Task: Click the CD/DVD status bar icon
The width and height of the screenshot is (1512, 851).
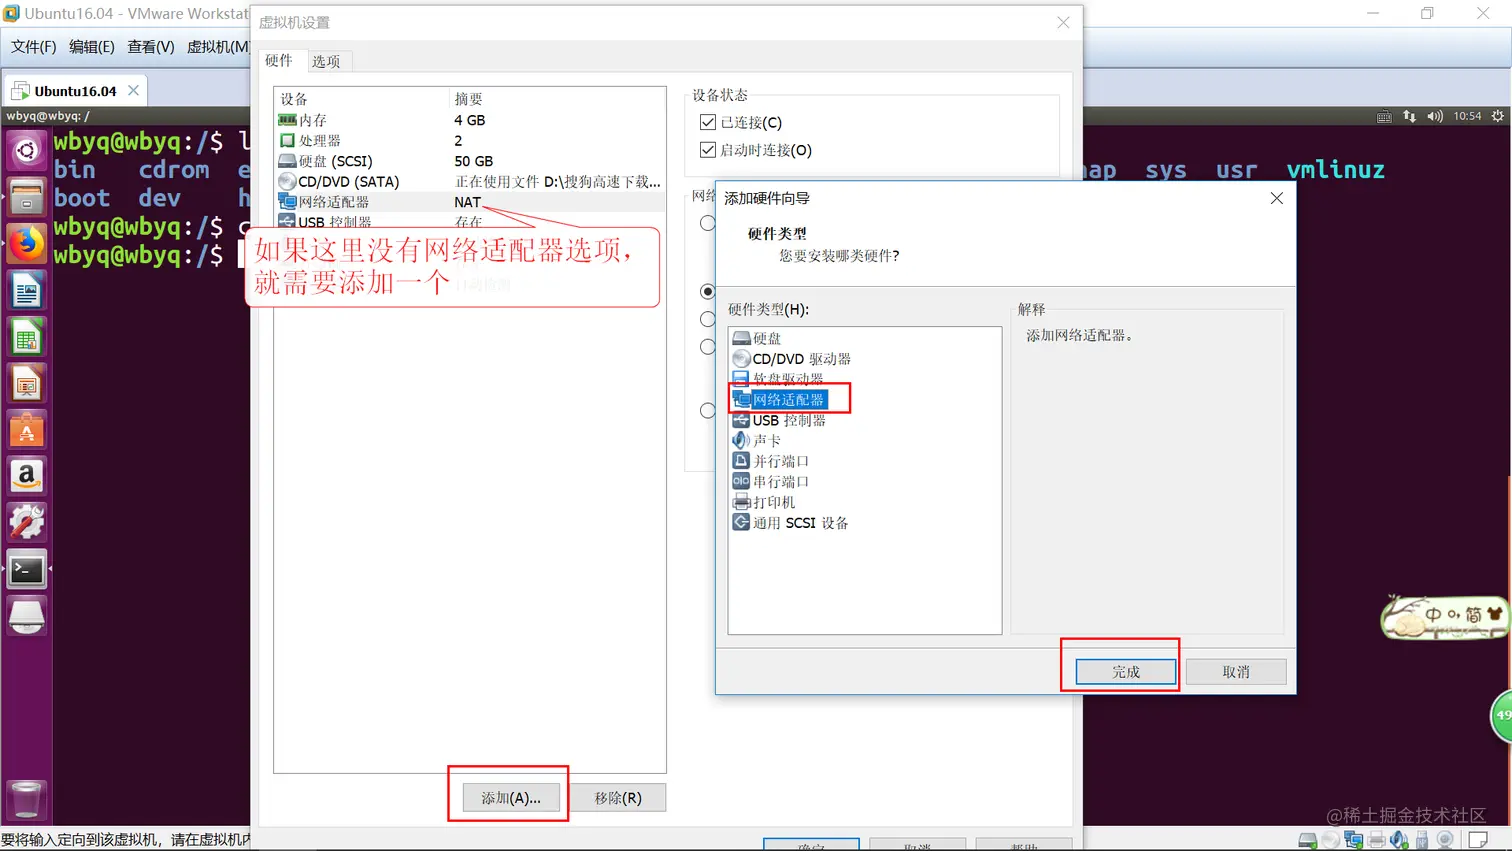Action: coord(1330,840)
